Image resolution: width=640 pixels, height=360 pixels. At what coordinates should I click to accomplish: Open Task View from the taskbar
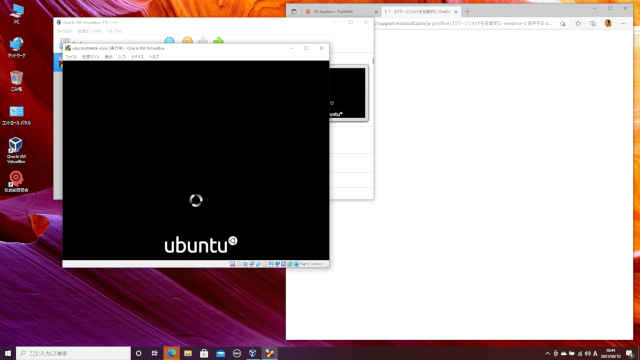(155, 353)
